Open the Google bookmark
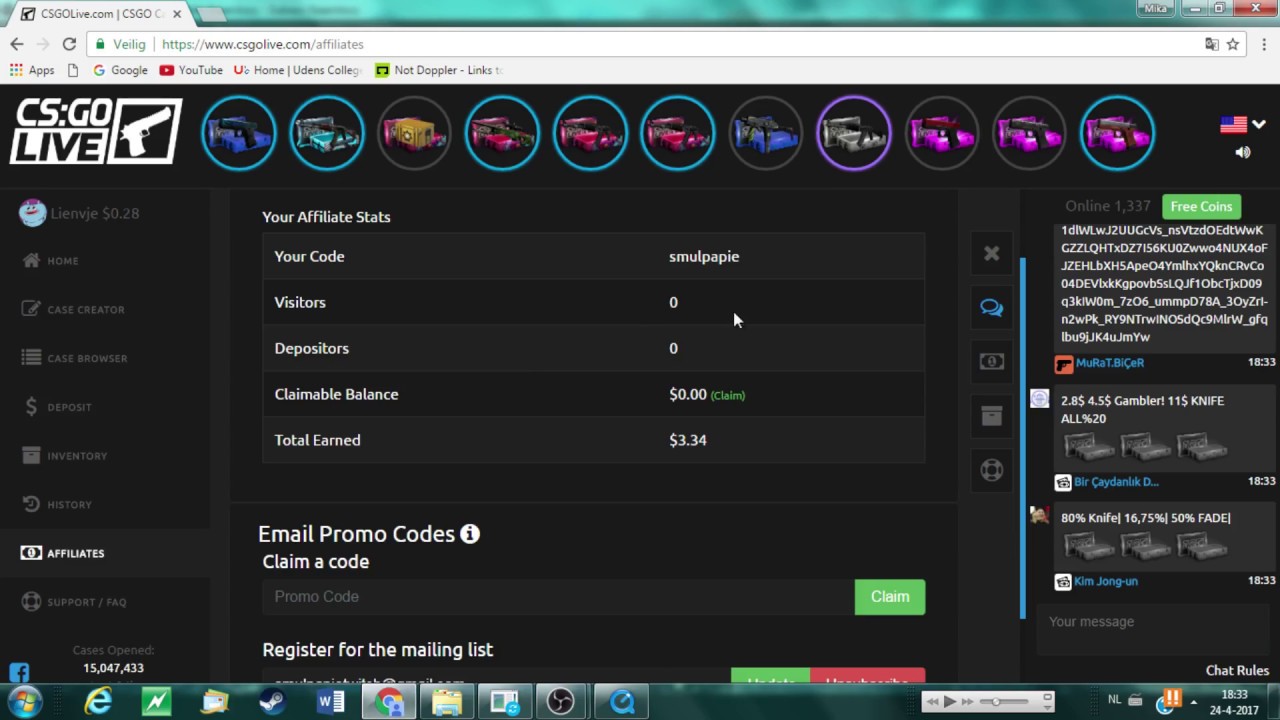The height and width of the screenshot is (720, 1280). click(120, 70)
